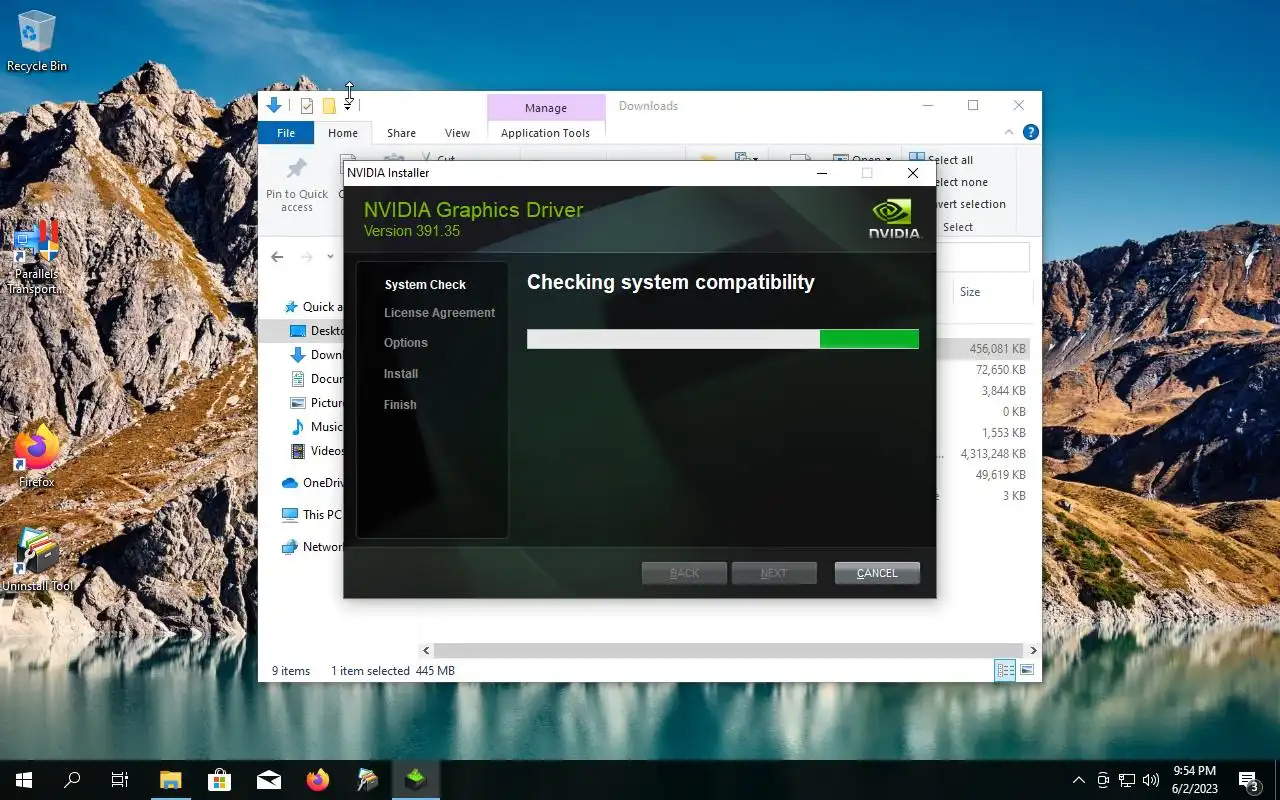Select Music in Explorer navigation pane
This screenshot has height=800, width=1280.
click(315, 427)
